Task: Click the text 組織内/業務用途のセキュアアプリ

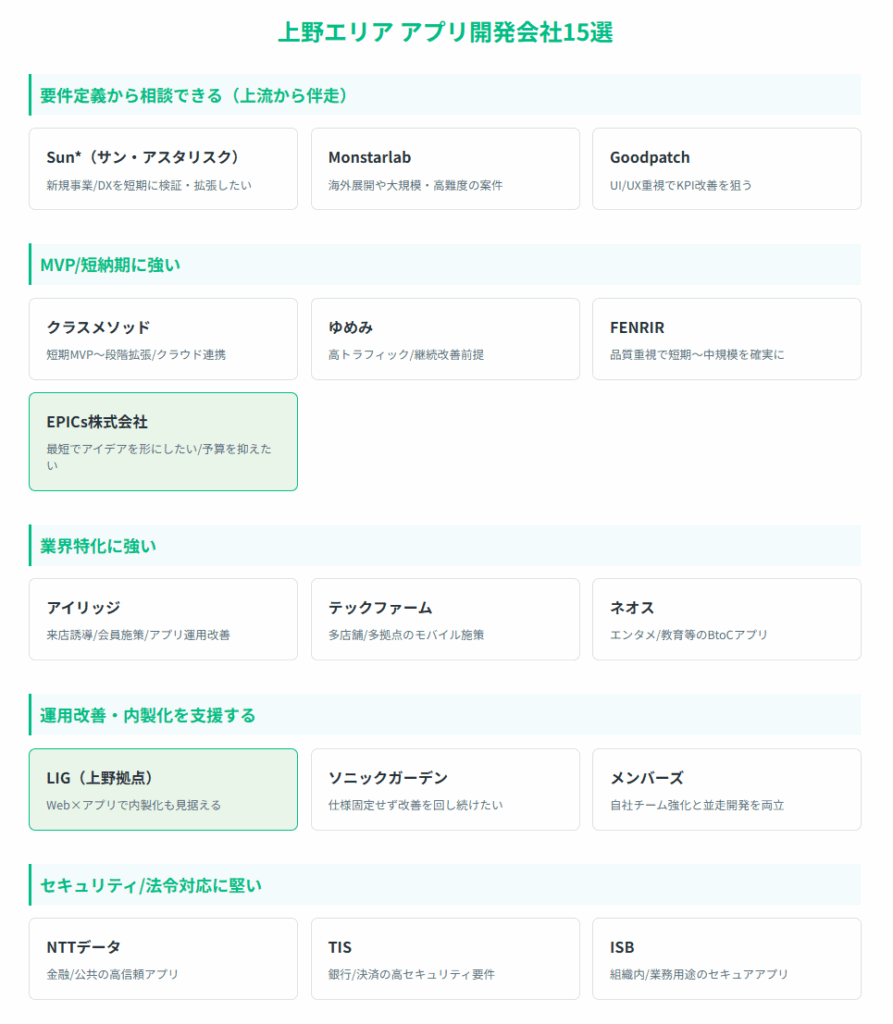Action: [699, 974]
